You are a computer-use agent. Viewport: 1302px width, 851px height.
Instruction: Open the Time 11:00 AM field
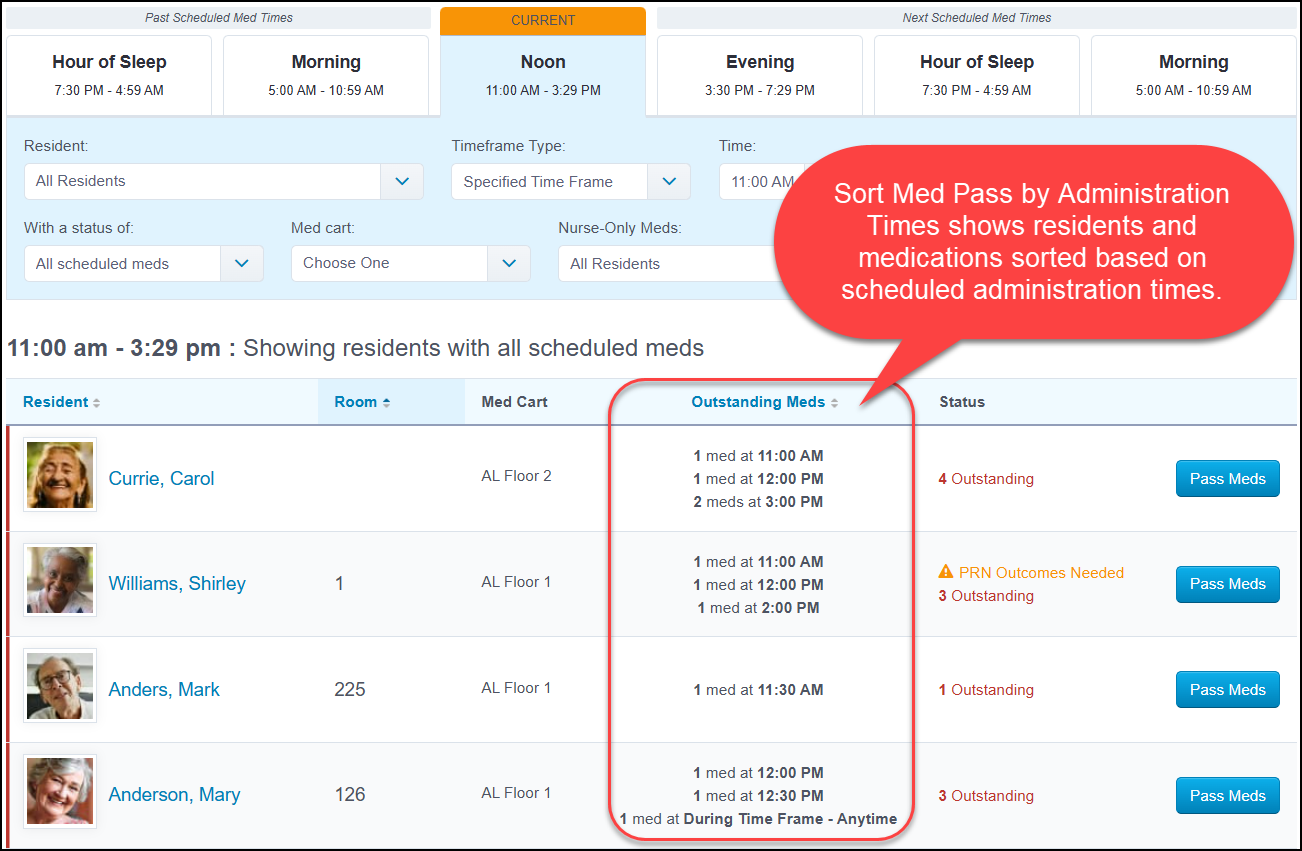762,182
